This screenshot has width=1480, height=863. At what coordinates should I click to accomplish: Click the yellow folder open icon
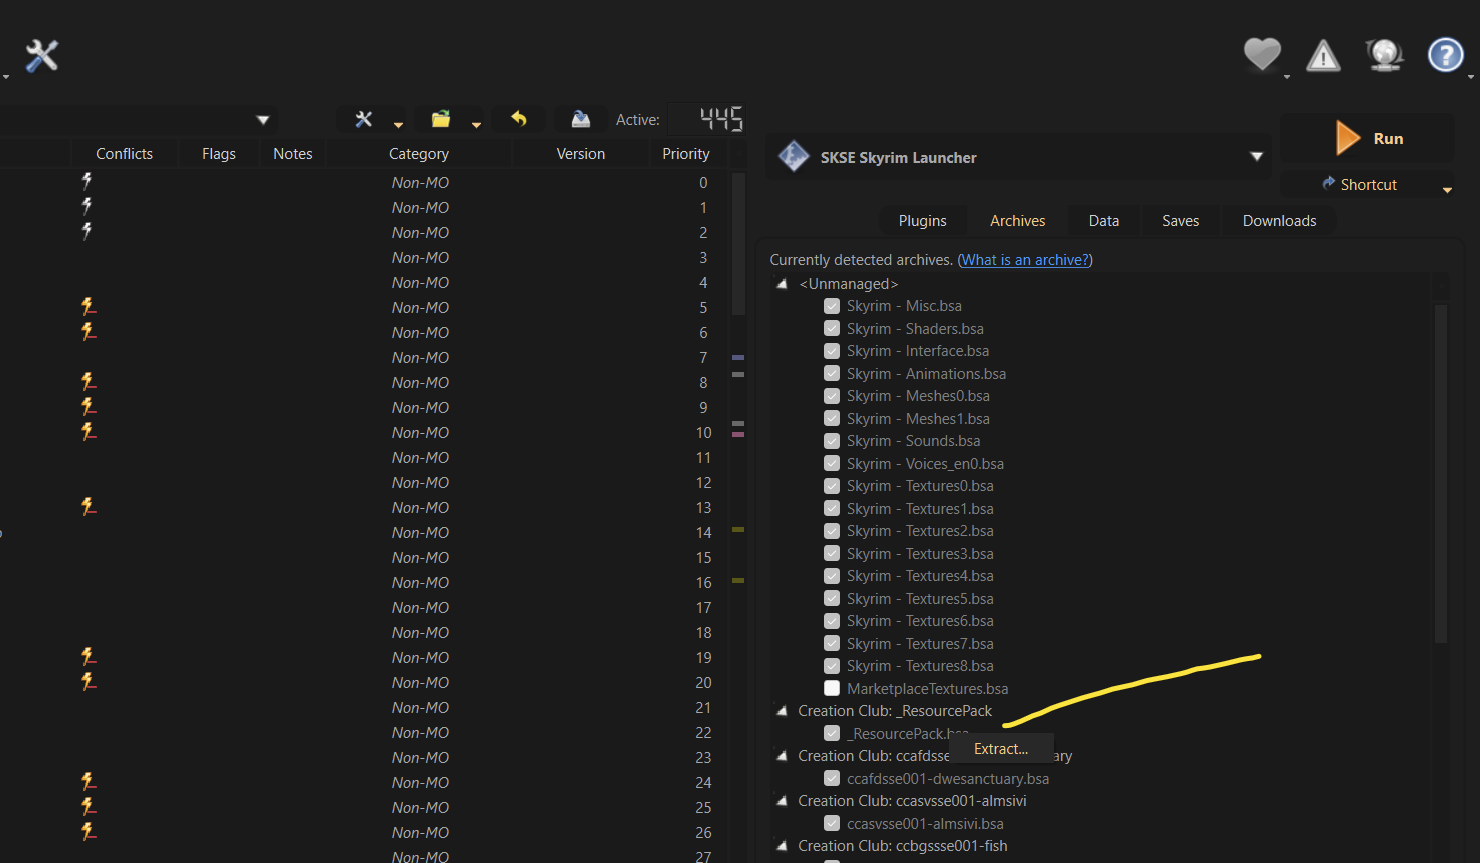(440, 119)
